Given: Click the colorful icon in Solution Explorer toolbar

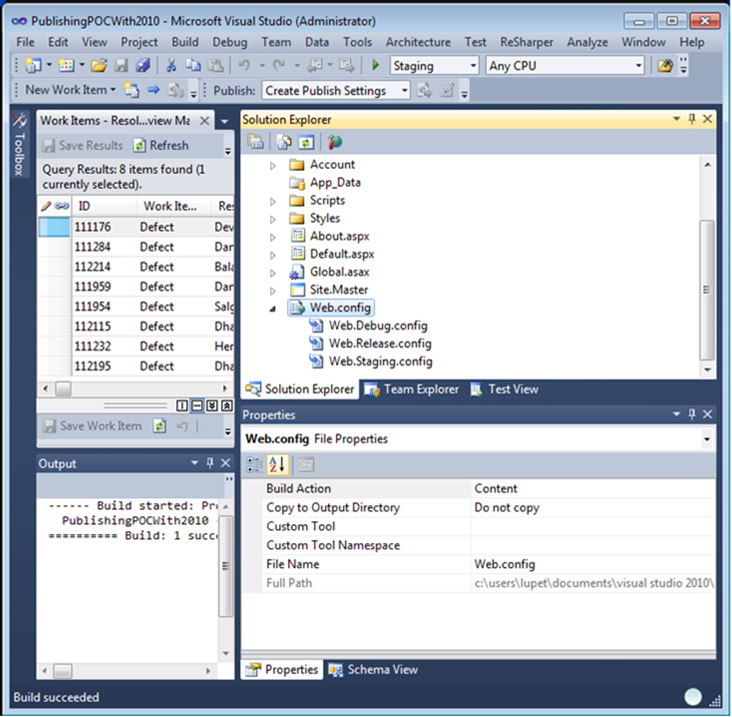Looking at the screenshot, I should click(x=335, y=142).
